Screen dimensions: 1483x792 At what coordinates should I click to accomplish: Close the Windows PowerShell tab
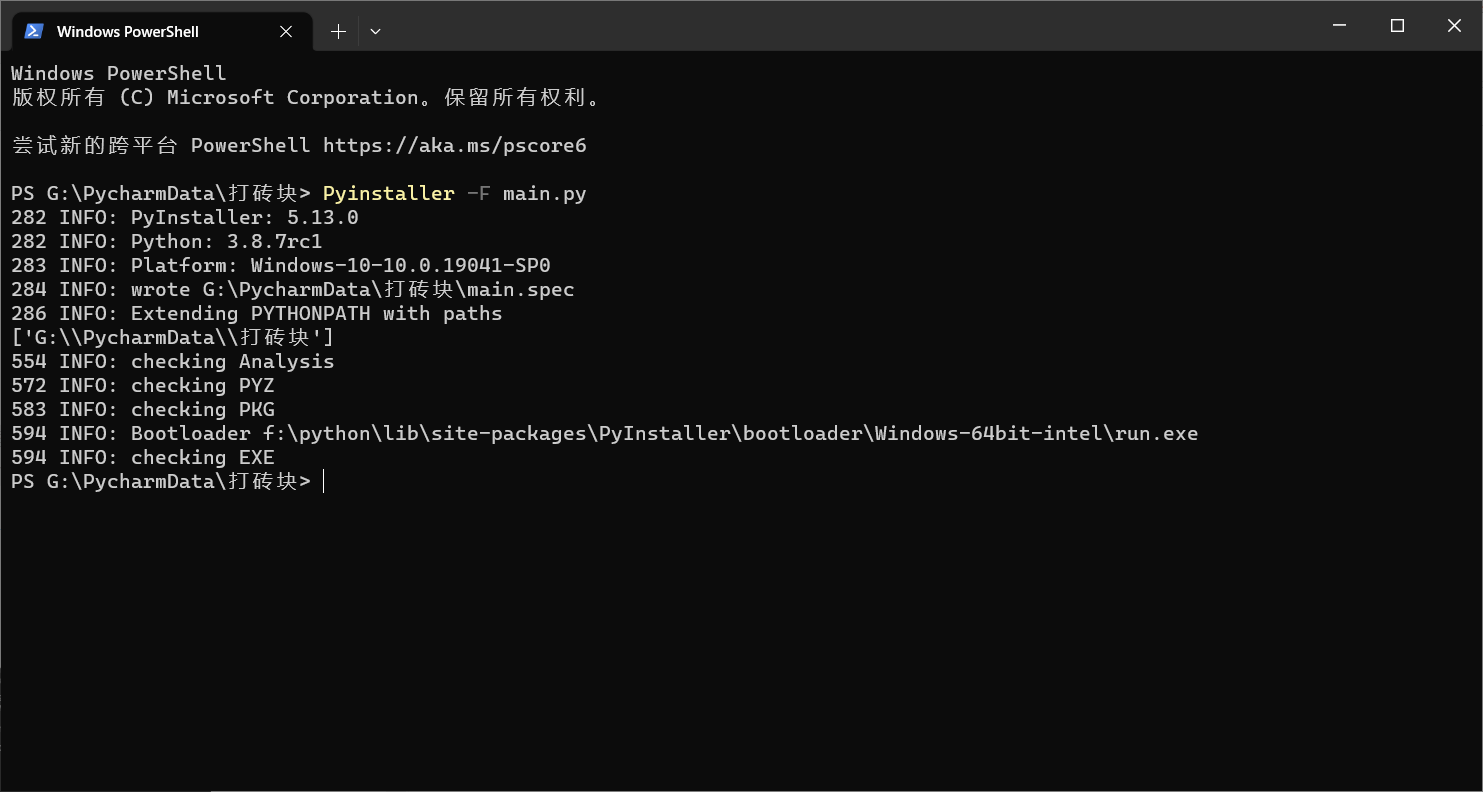[286, 31]
